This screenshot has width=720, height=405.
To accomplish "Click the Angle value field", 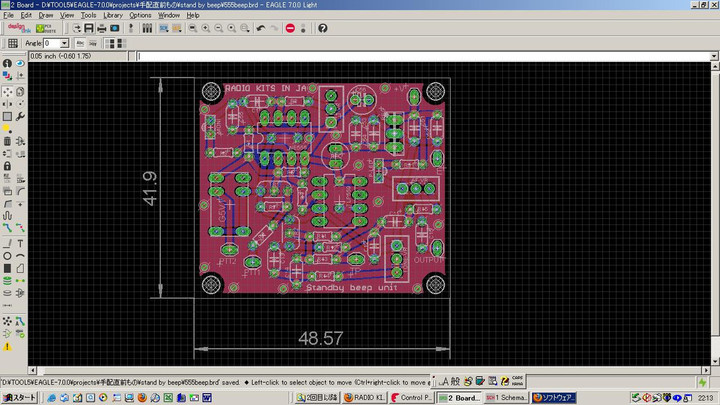I will 52,44.
